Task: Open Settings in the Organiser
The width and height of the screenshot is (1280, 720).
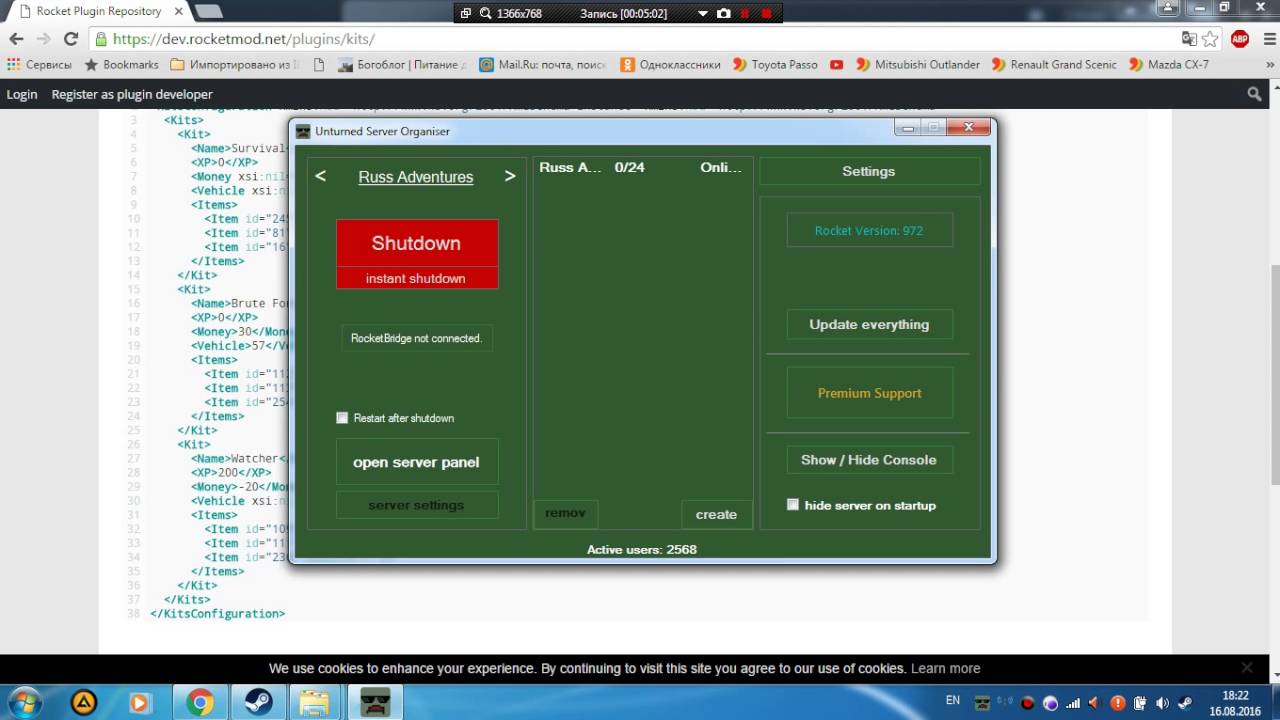Action: 869,171
